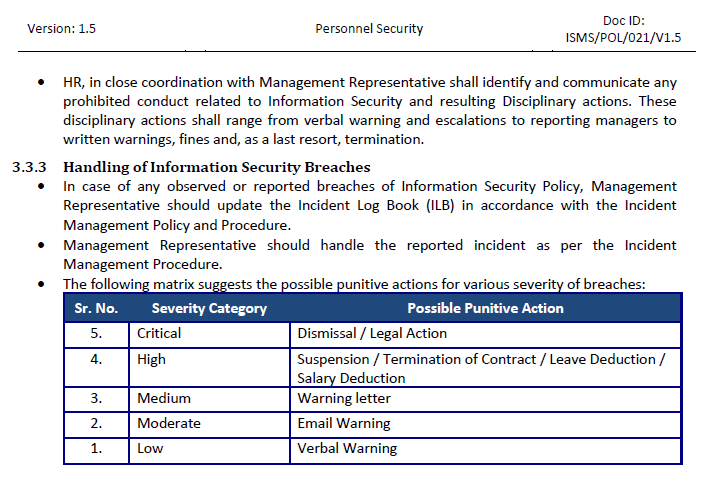The height and width of the screenshot is (488, 711).
Task: Click the Verbal Warning cell
Action: pos(347,448)
